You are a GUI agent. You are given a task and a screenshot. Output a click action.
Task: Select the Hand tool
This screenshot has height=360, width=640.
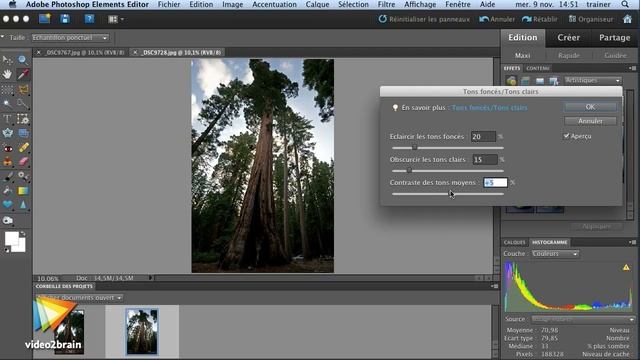(x=7, y=75)
